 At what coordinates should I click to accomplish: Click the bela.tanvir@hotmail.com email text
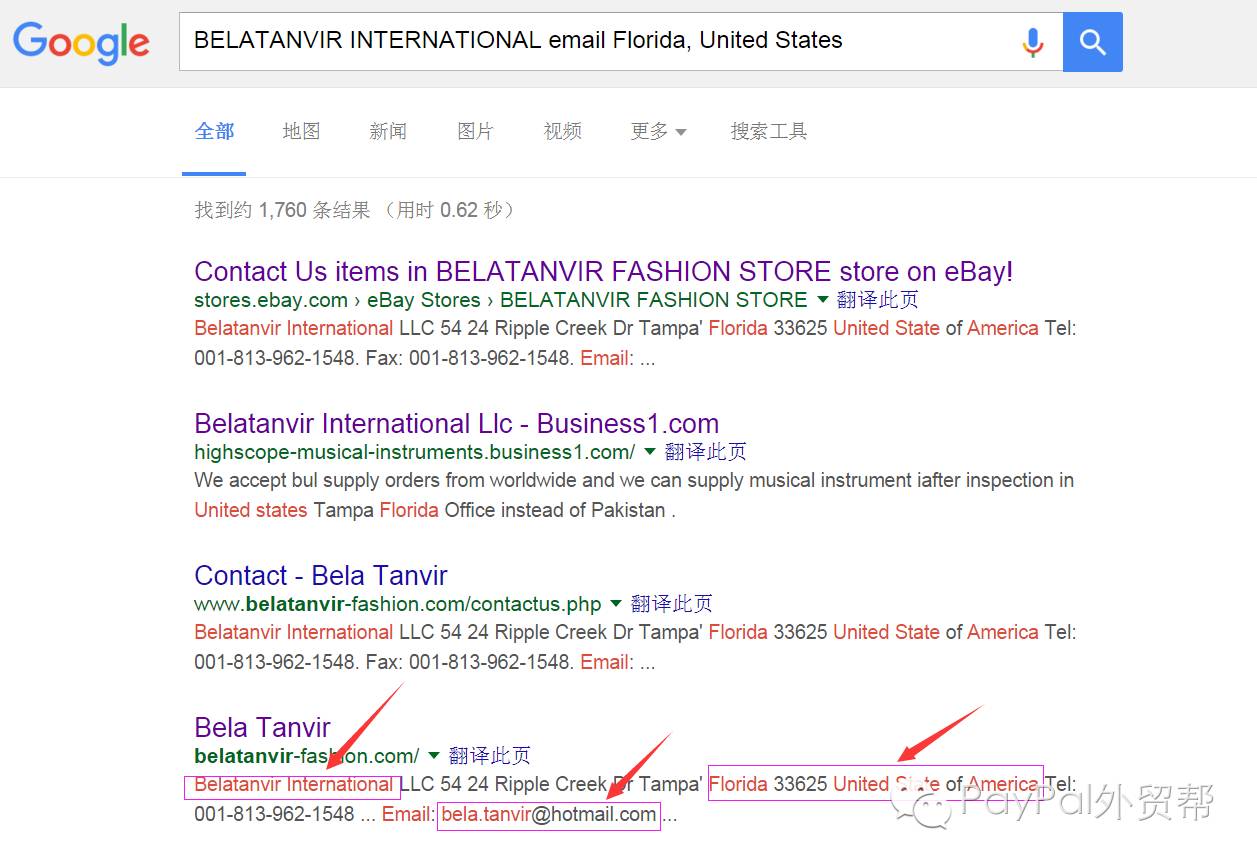(x=549, y=814)
